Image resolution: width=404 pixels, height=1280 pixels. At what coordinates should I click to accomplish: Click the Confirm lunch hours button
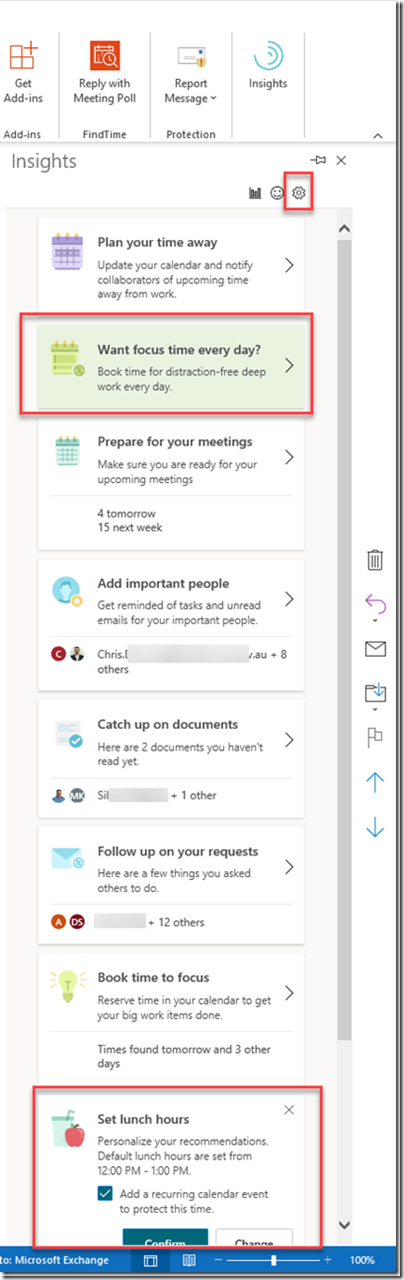tap(165, 1239)
